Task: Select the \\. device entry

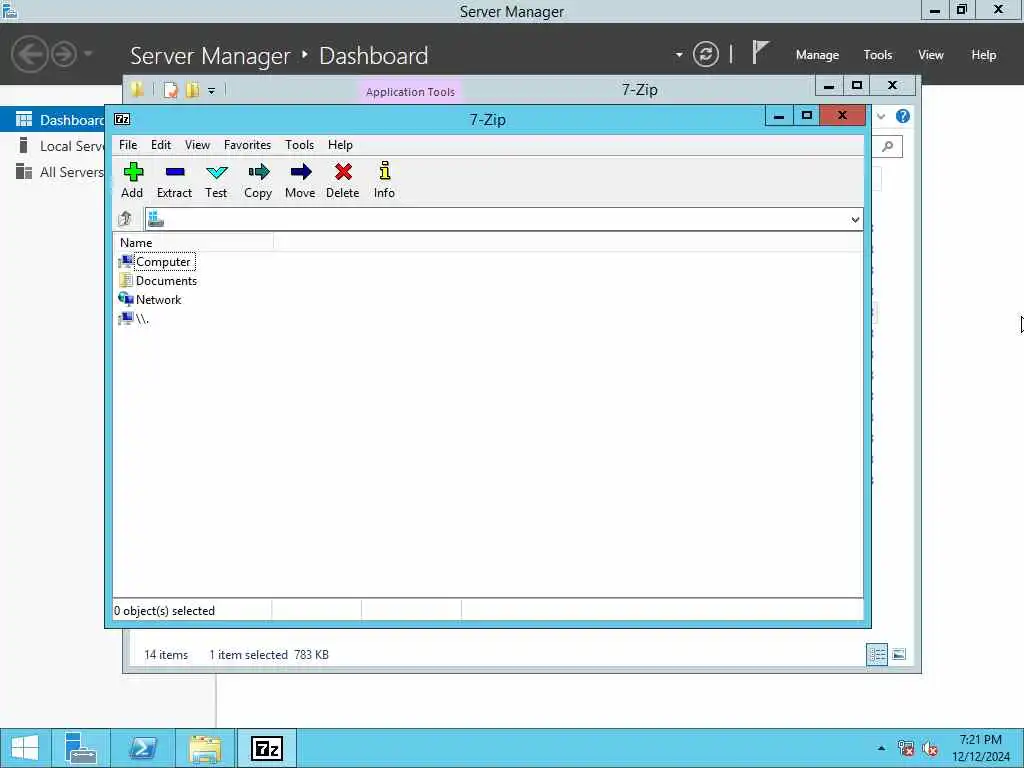Action: coord(135,319)
